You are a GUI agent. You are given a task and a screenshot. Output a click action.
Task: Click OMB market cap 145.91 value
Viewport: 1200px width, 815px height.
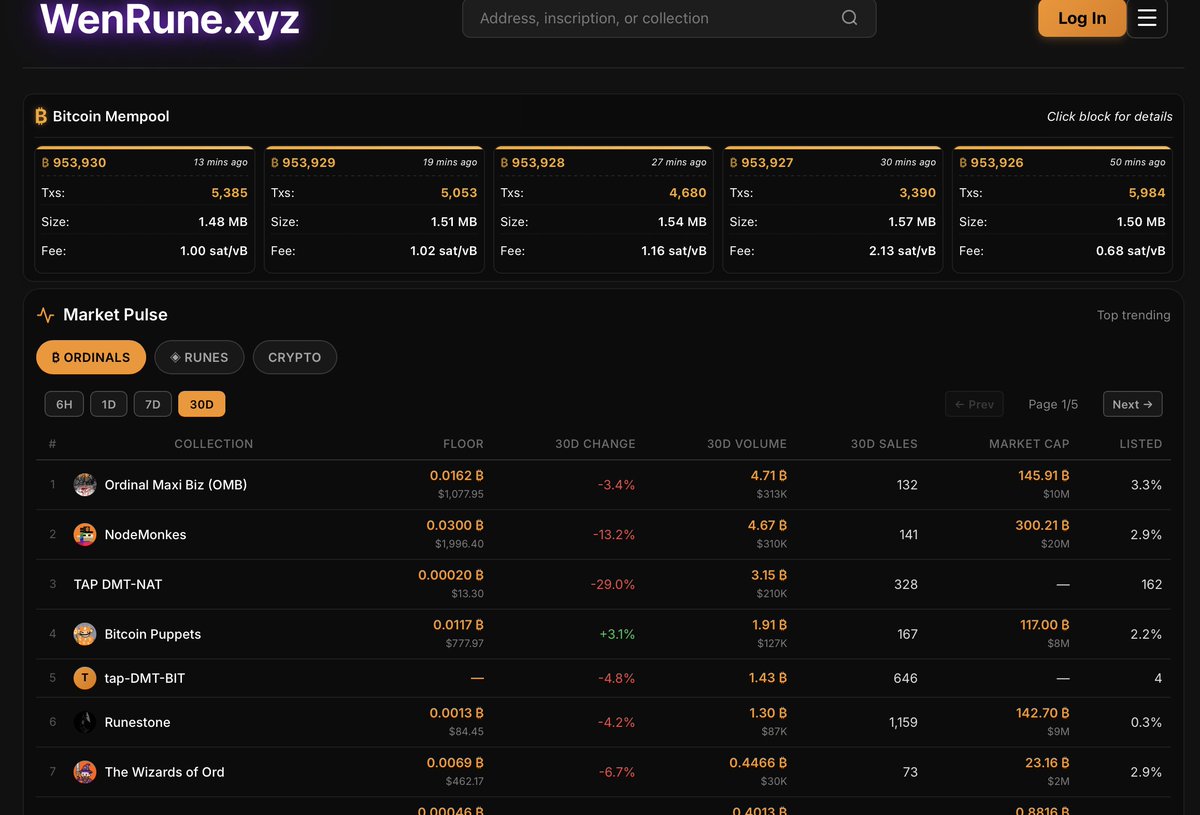click(x=1044, y=476)
